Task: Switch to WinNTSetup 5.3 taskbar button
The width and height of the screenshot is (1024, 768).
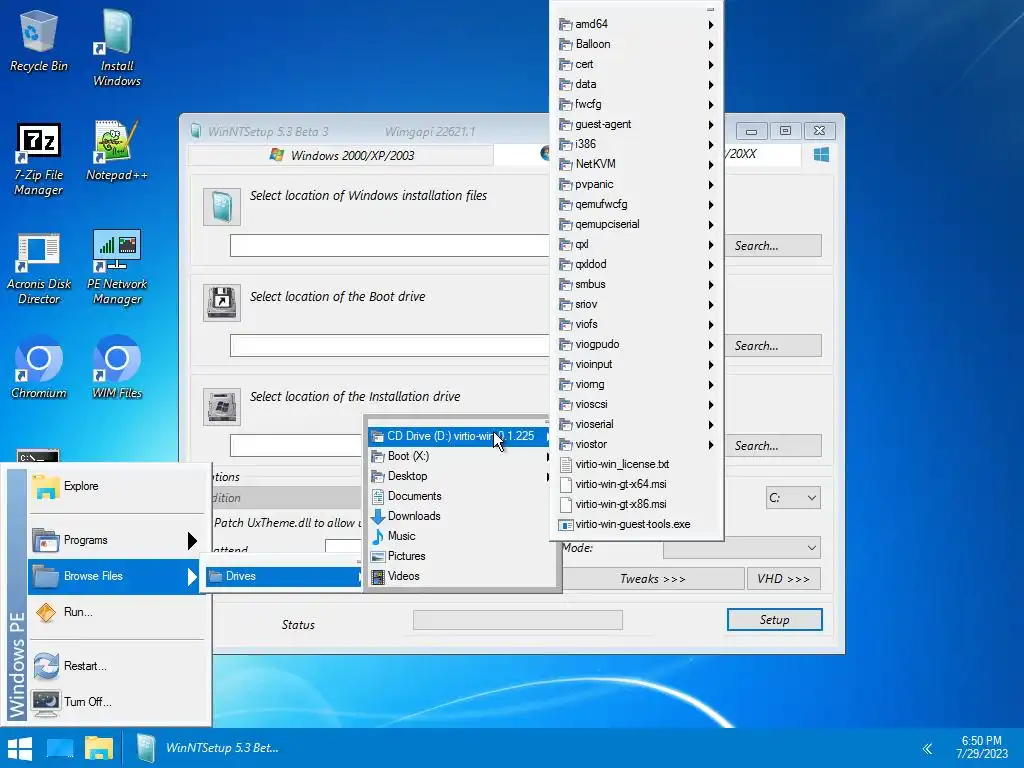Action: 209,748
